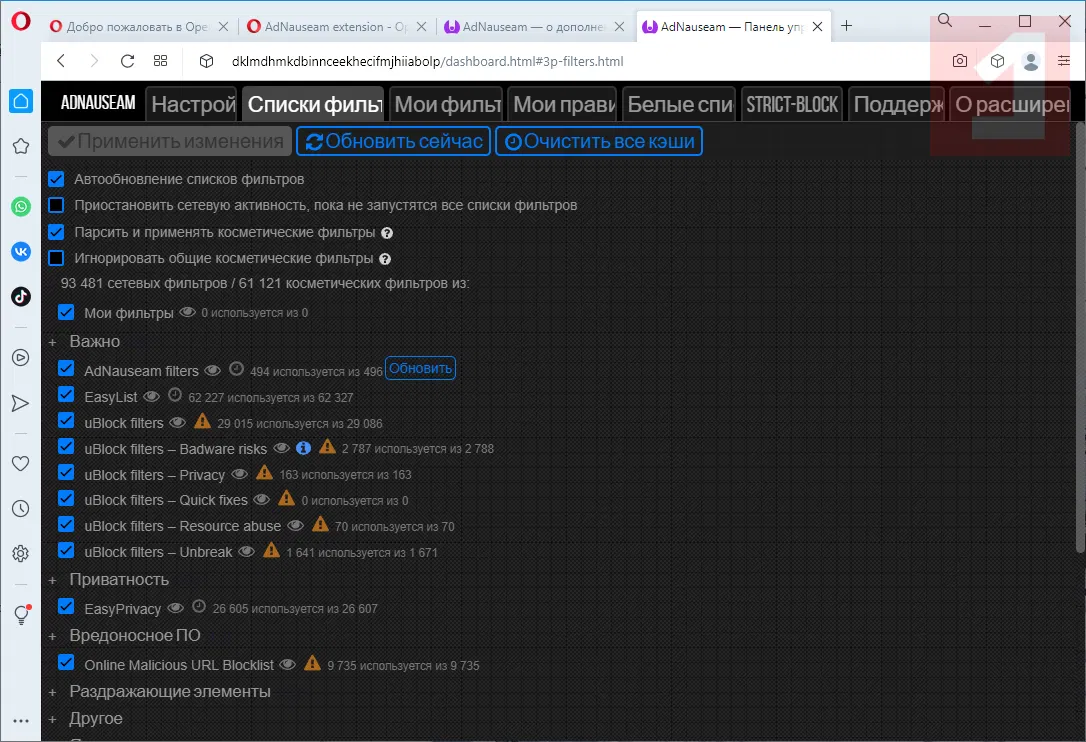The height and width of the screenshot is (742, 1086).
Task: Collapse the Важно section
Action: (x=94, y=342)
